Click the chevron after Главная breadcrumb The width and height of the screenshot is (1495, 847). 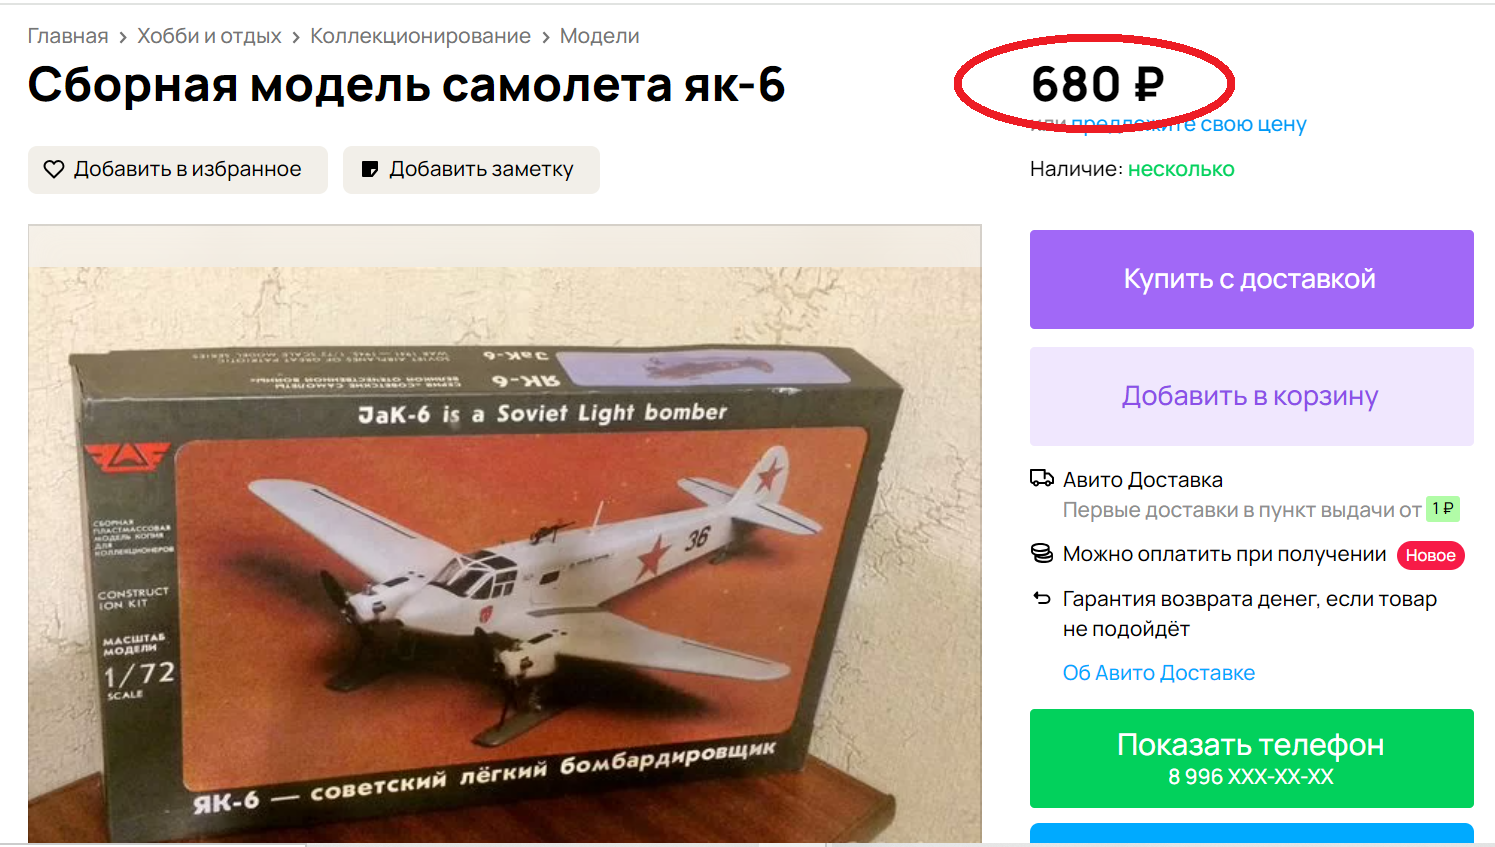[123, 37]
